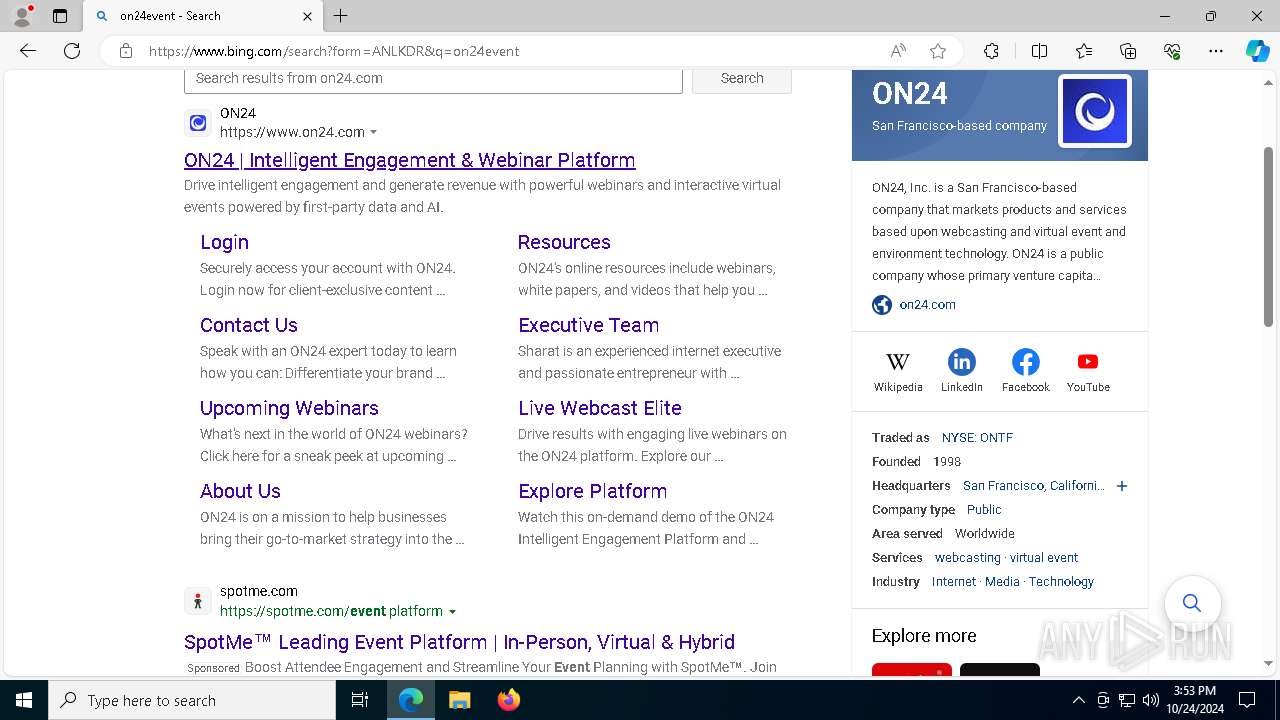
Task: Click the virtual event service link
Action: [1044, 558]
